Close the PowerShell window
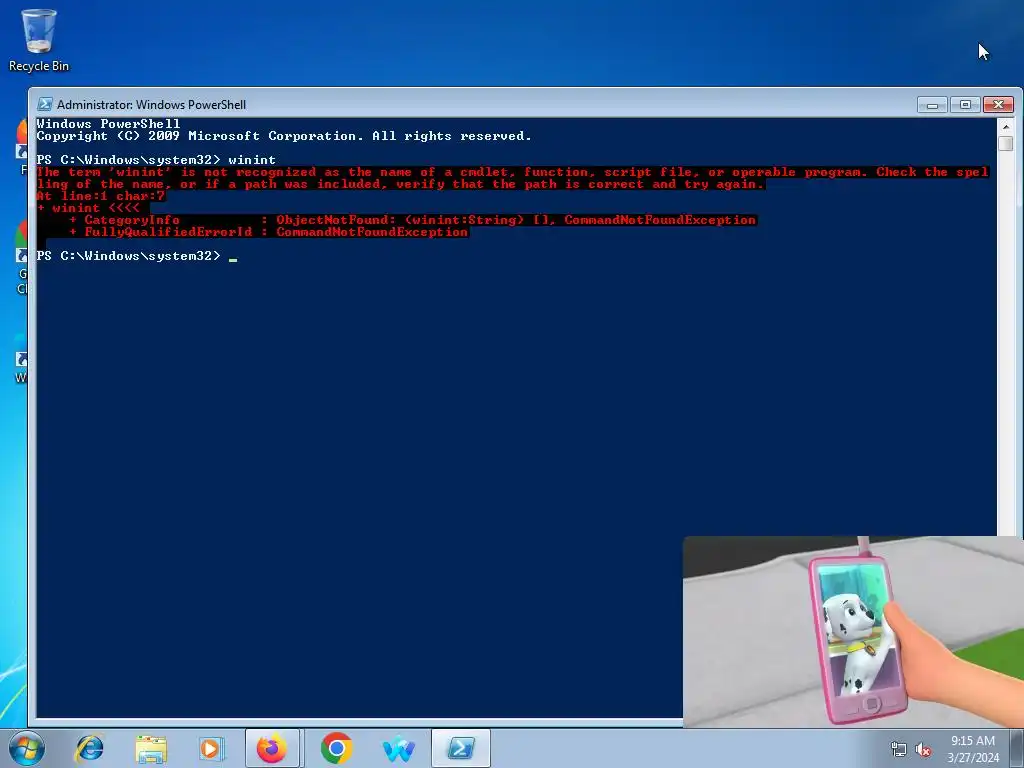 999,104
